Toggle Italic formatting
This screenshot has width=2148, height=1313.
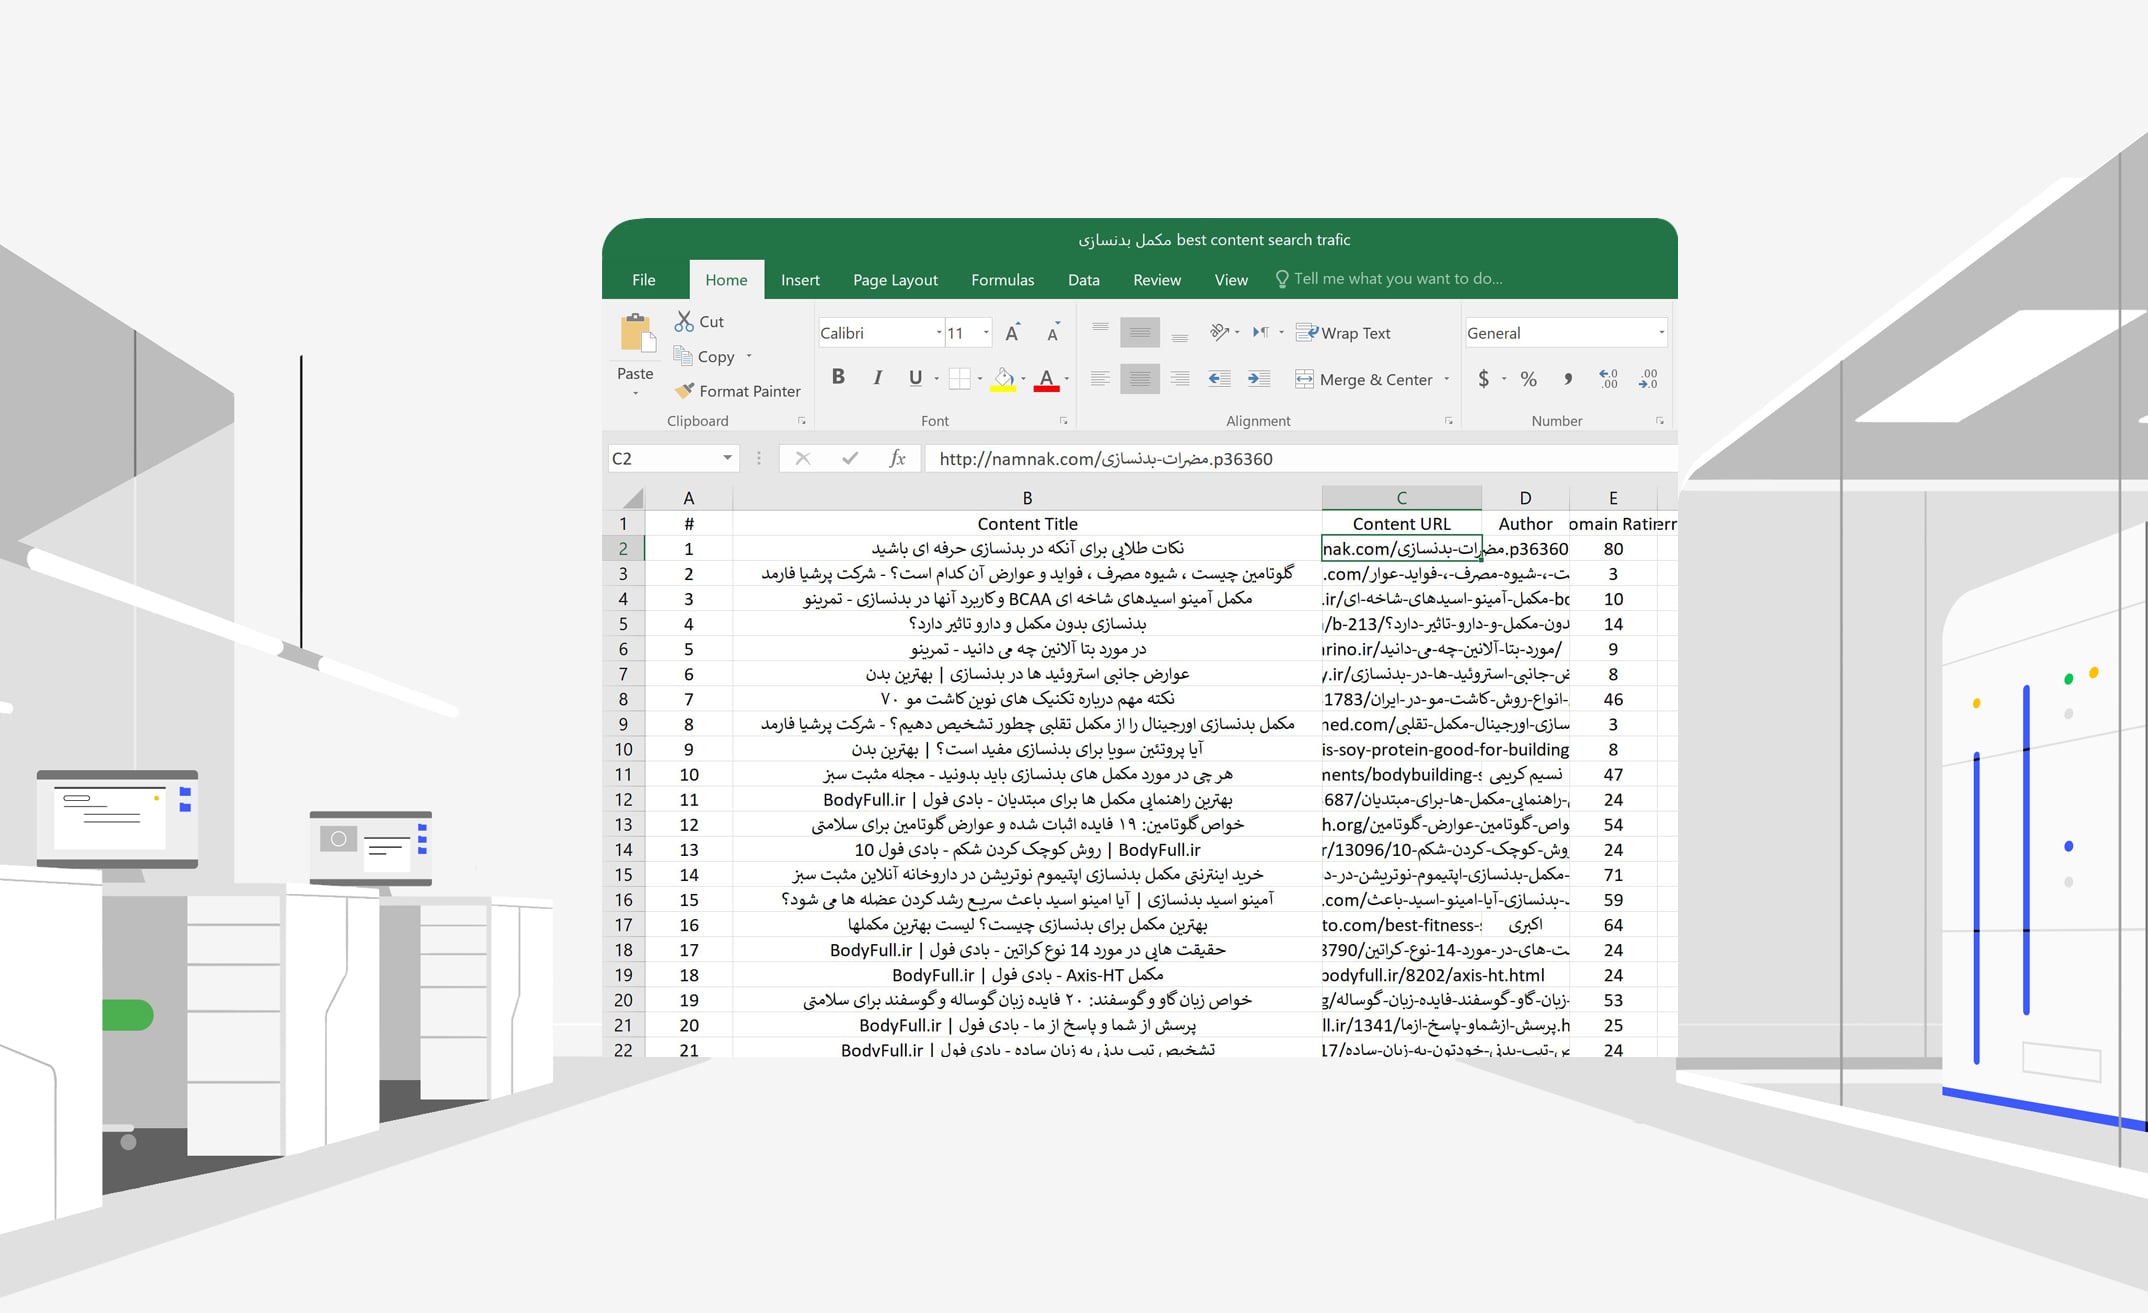(877, 377)
